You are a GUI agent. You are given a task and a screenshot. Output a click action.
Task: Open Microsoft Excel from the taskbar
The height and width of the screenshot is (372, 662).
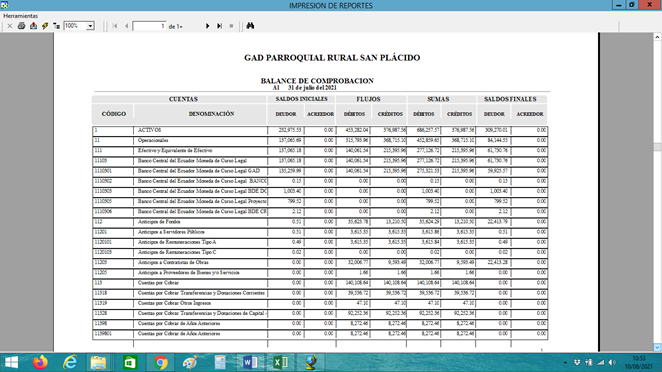pos(280,362)
